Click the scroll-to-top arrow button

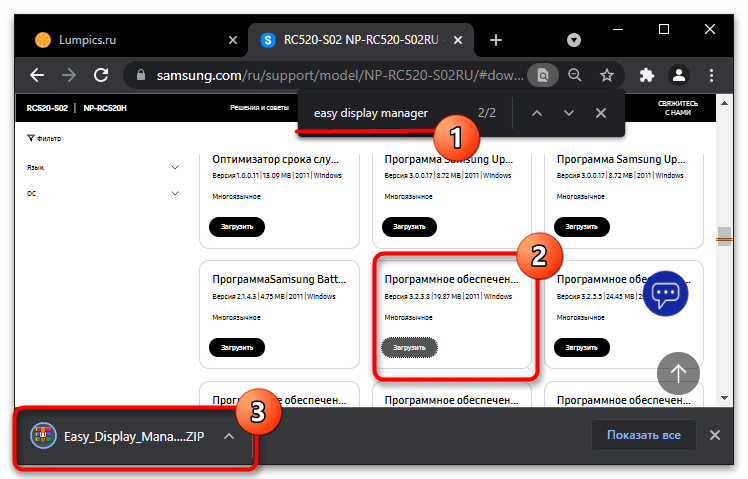coord(678,374)
